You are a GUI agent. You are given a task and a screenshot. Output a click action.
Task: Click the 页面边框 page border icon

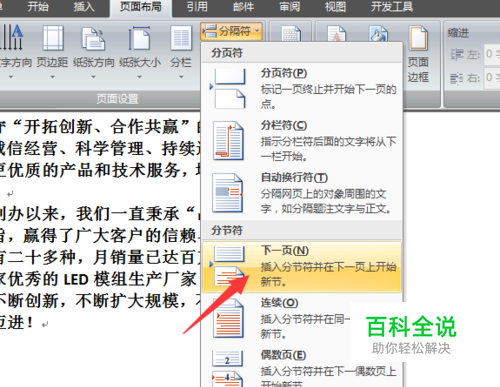point(418,37)
